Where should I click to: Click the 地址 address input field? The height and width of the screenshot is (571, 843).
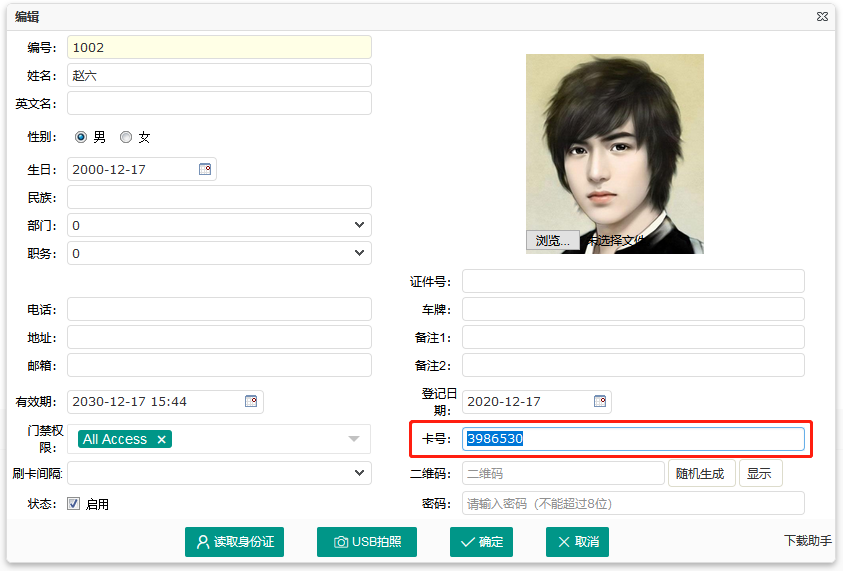pyautogui.click(x=219, y=337)
